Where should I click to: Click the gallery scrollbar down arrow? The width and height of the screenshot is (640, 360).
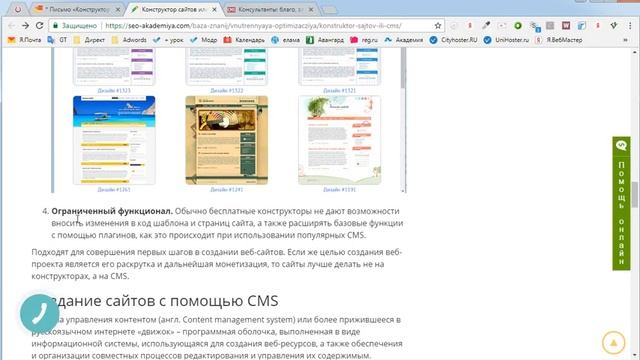[403, 191]
